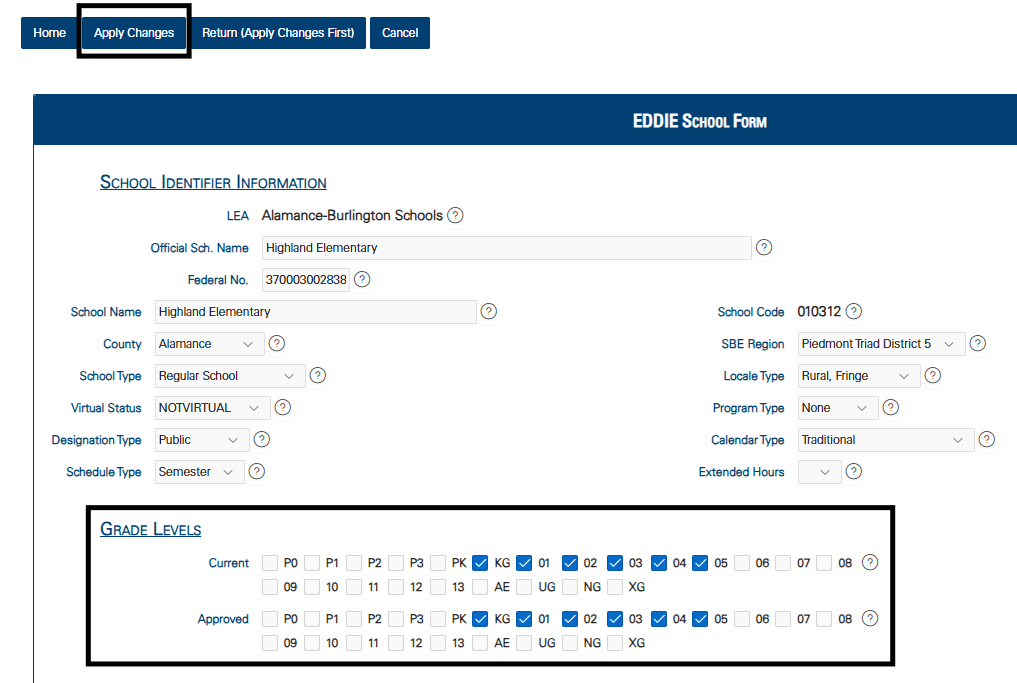The image size is (1017, 683).
Task: Uncheck grade 02 in the Approved row
Action: tap(570, 619)
